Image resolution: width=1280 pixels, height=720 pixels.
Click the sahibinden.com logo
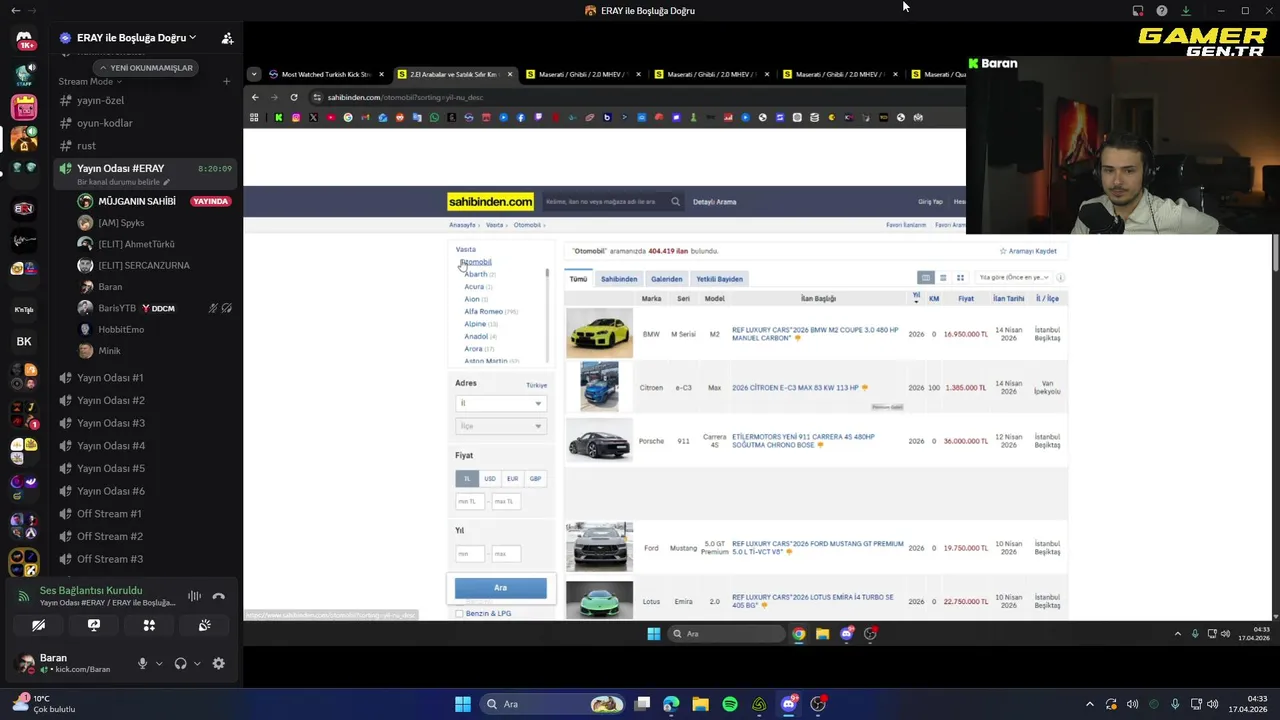[490, 201]
